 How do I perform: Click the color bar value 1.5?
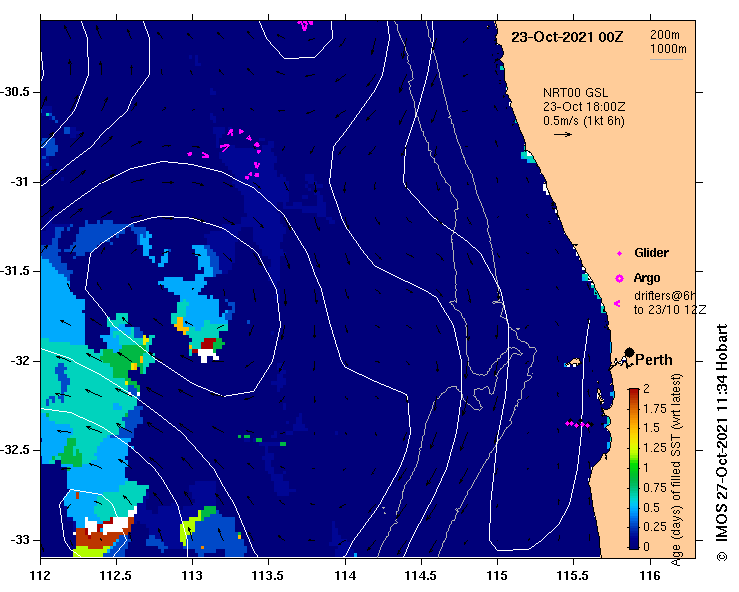click(x=651, y=428)
